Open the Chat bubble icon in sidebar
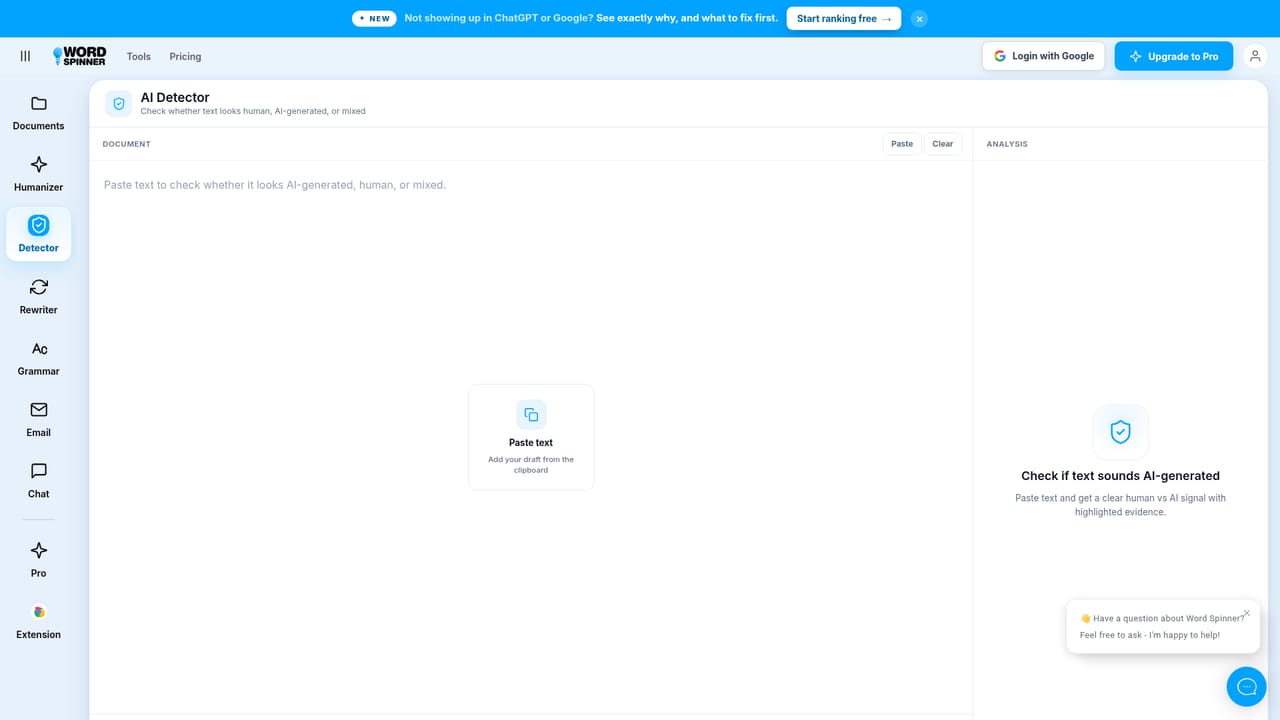This screenshot has height=720, width=1280. pos(38,471)
